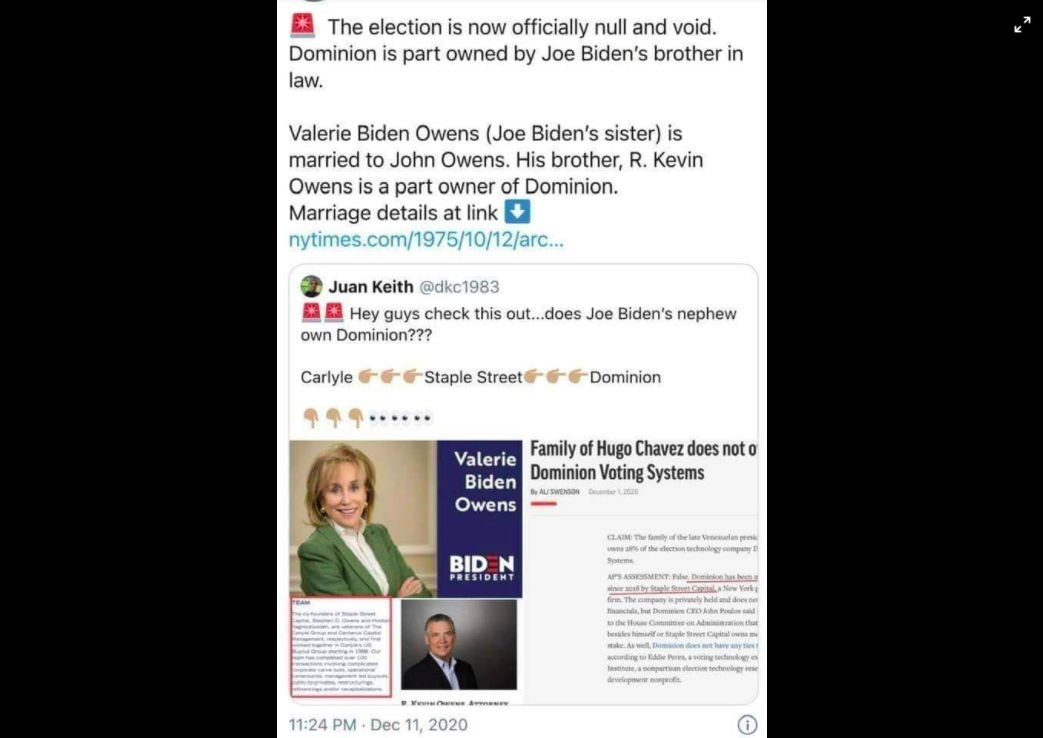The width and height of the screenshot is (1043, 738).
Task: Click Juan Keith's profile avatar
Action: point(311,286)
